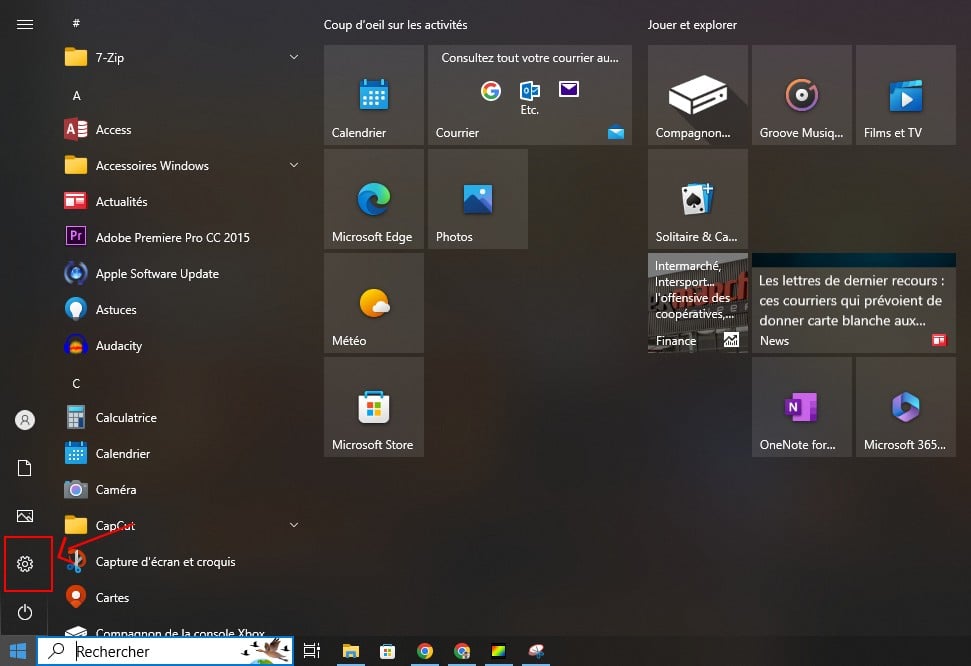
Task: Launch Audacity from the app list
Action: pos(183,345)
